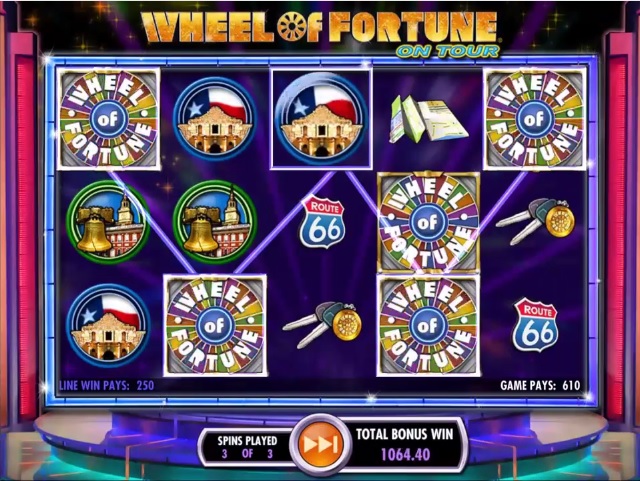Screen dimensions: 640x481
Task: Click the Route 66 sign in bottom-right
Action: 536,325
